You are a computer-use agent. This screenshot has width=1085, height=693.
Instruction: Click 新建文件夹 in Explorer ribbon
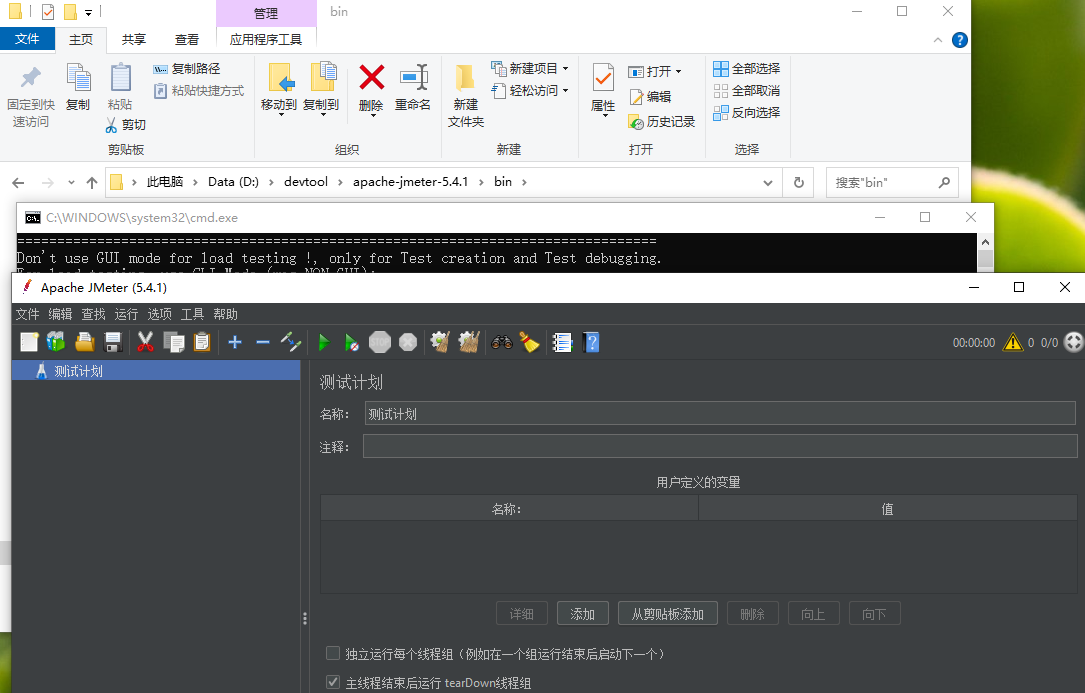[466, 96]
